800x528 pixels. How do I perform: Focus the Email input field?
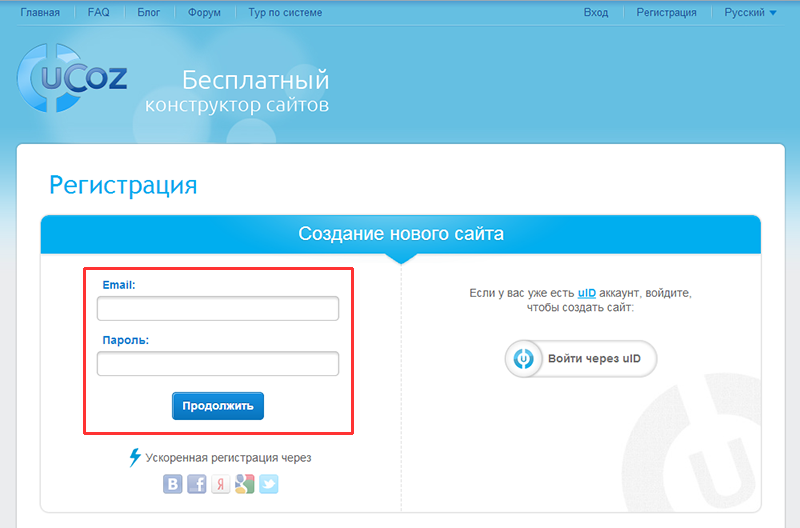click(x=218, y=308)
